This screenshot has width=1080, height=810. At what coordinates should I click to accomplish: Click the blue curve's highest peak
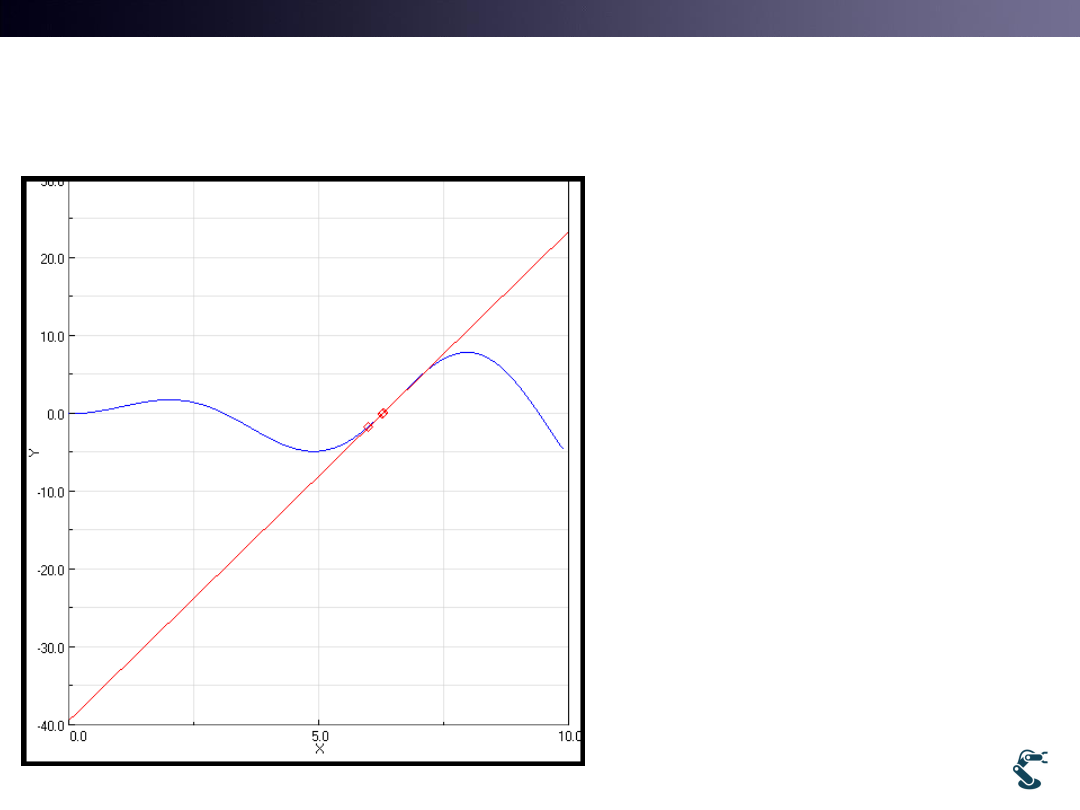[x=467, y=352]
